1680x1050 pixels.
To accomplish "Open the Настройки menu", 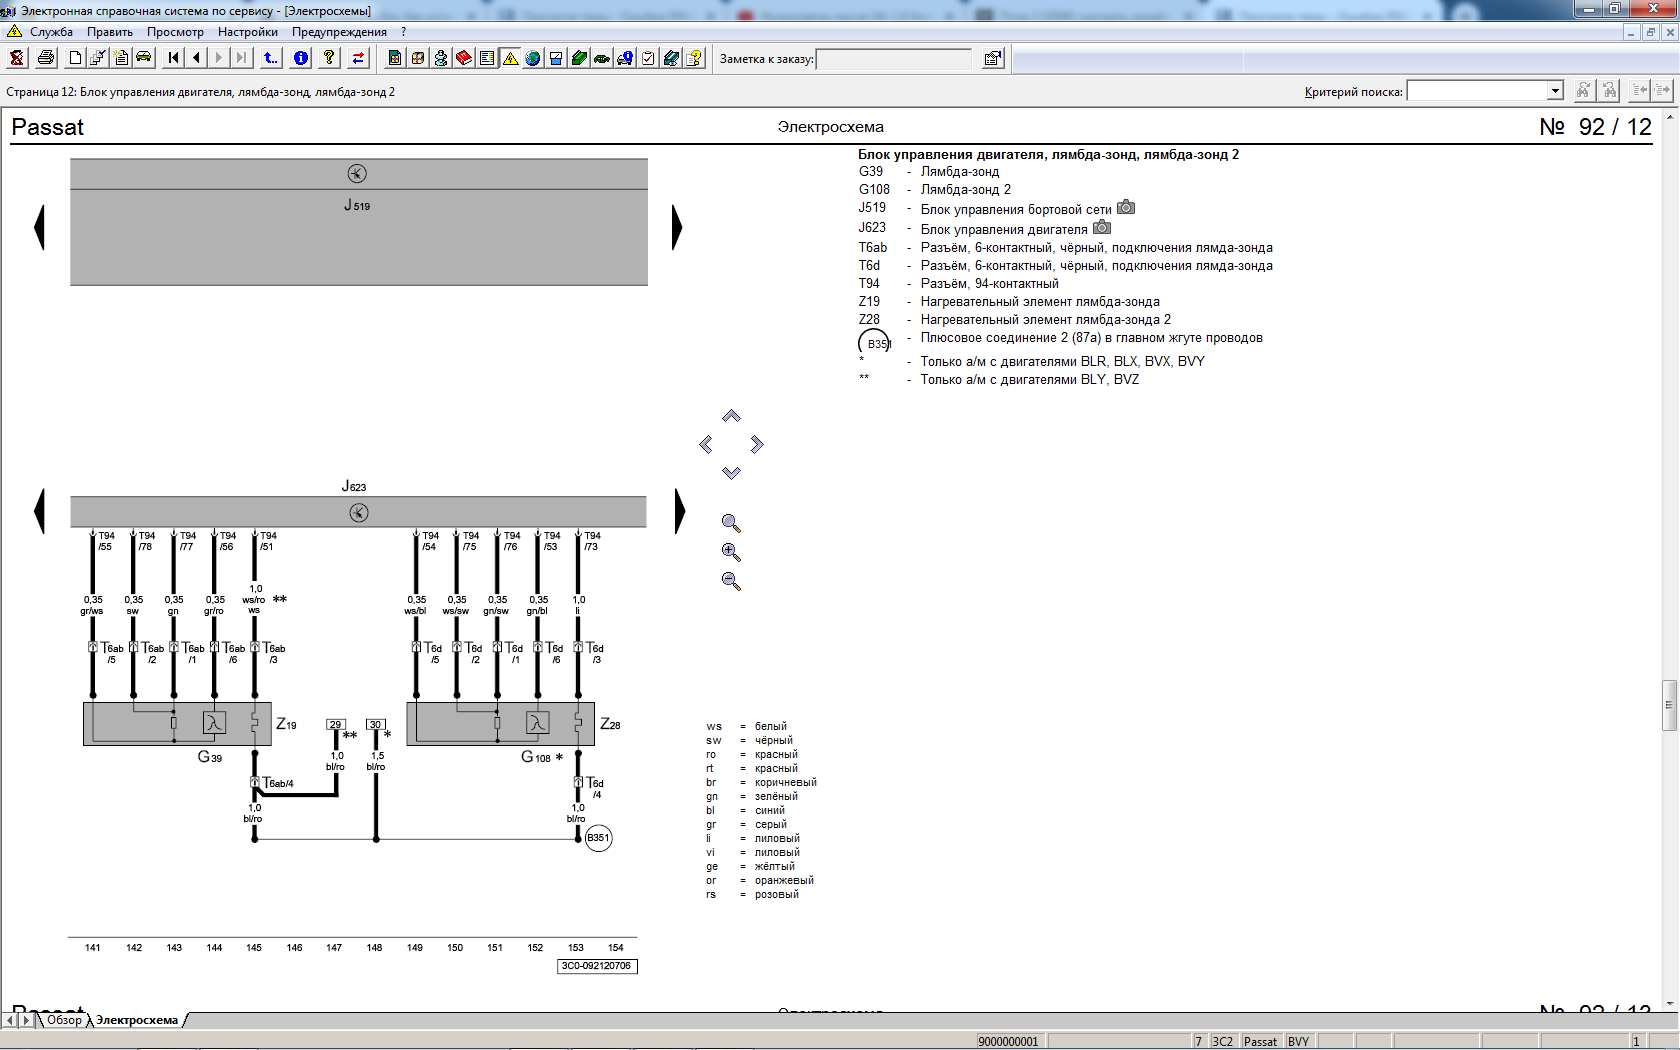I will (247, 32).
